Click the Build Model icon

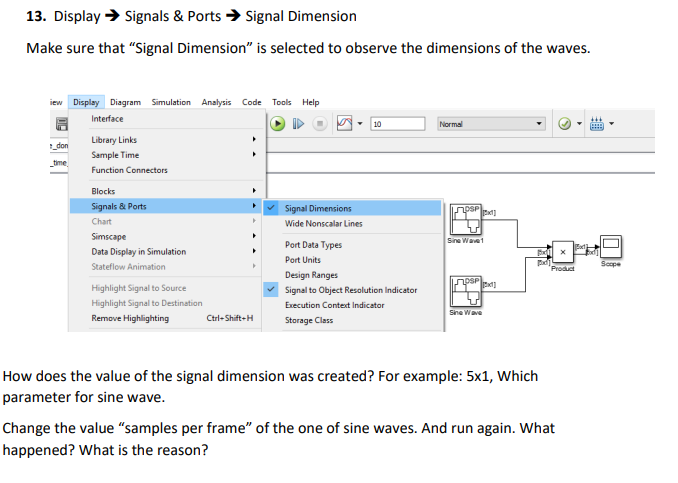[x=597, y=124]
